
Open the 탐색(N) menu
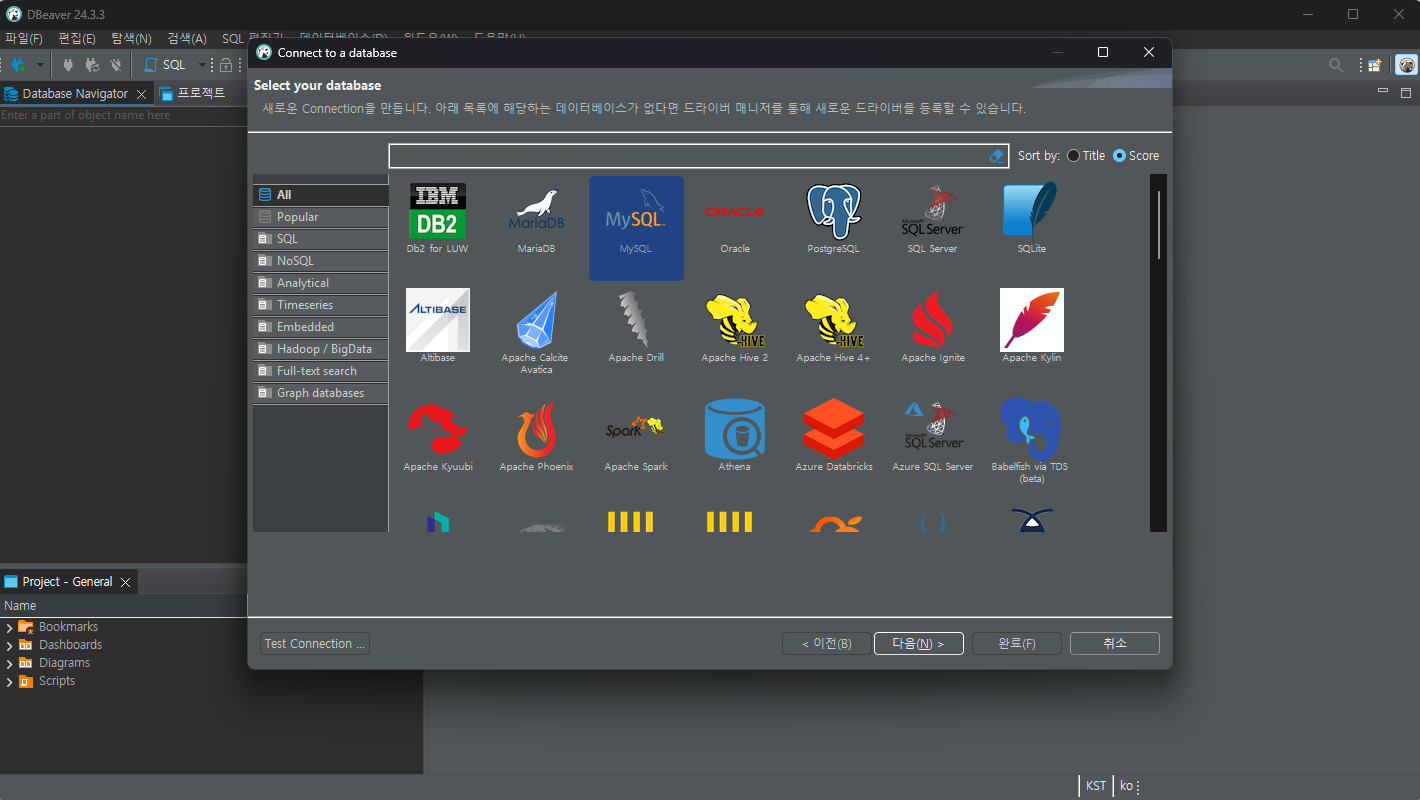(131, 38)
